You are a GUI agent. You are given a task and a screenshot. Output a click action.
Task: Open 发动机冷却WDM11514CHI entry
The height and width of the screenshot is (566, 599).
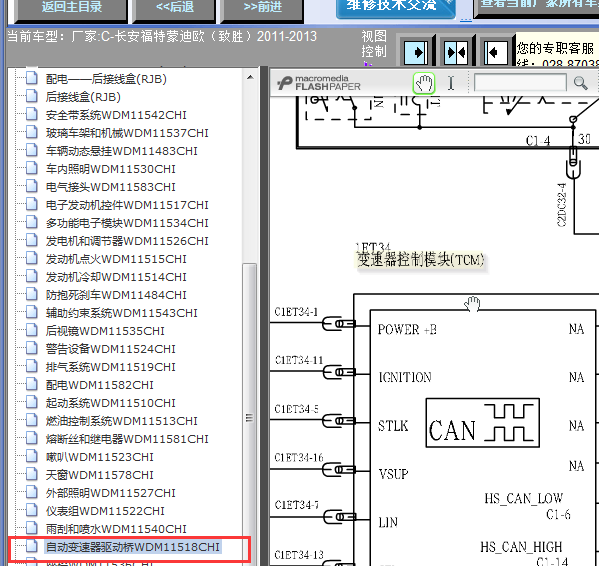(x=116, y=277)
